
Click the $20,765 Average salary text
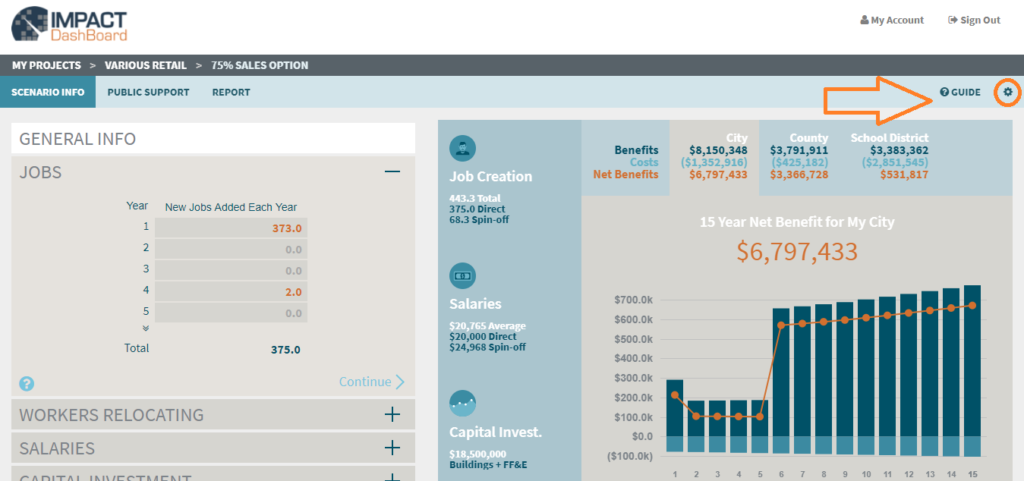(x=487, y=326)
